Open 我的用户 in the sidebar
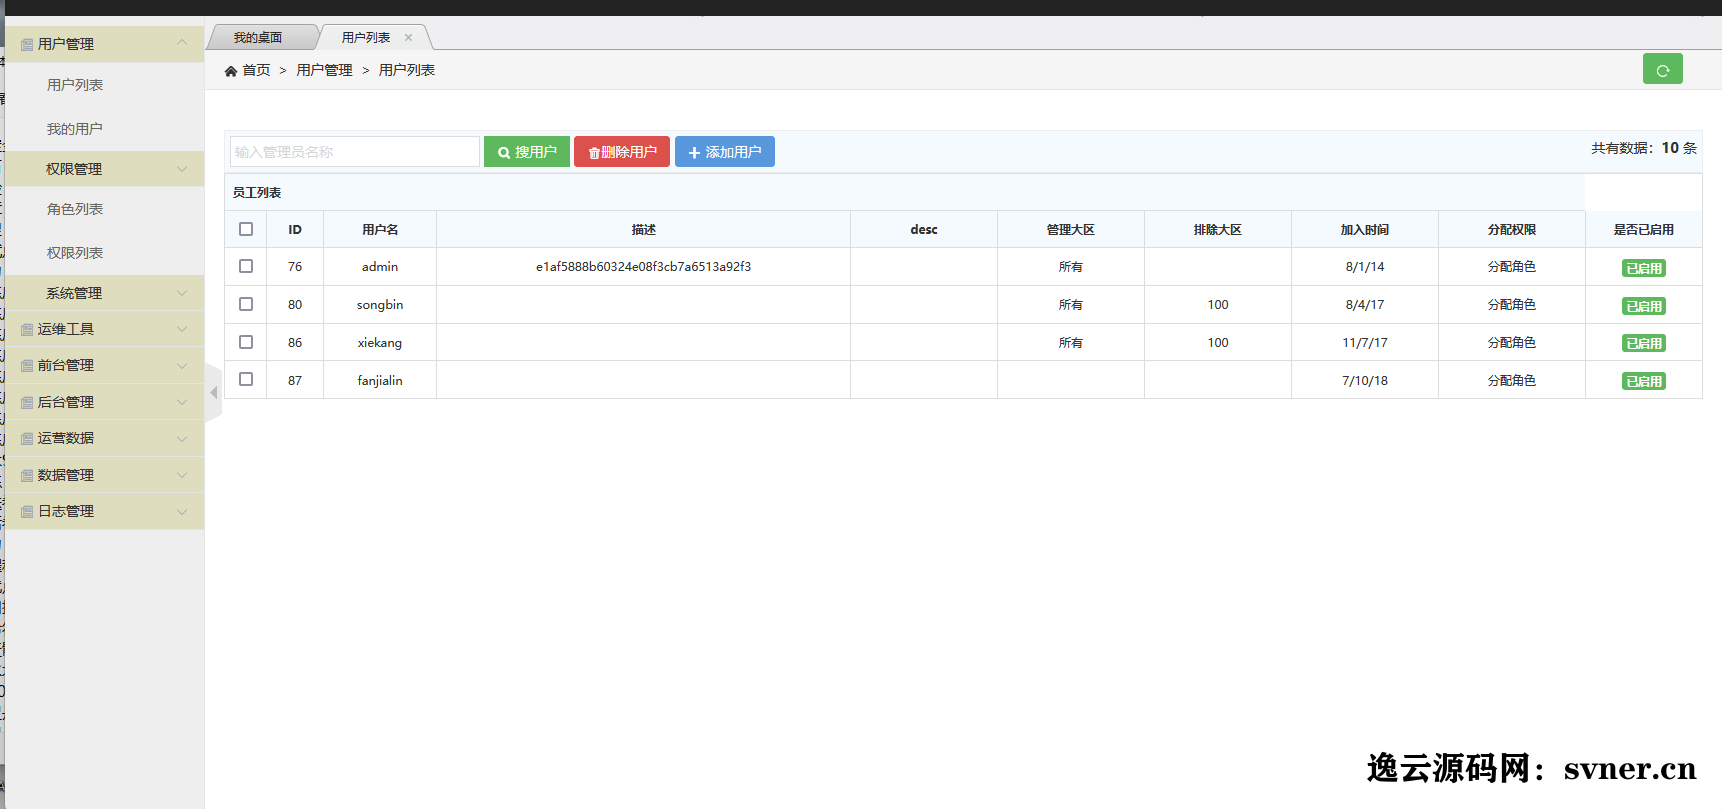Image resolution: width=1722 pixels, height=809 pixels. (75, 129)
